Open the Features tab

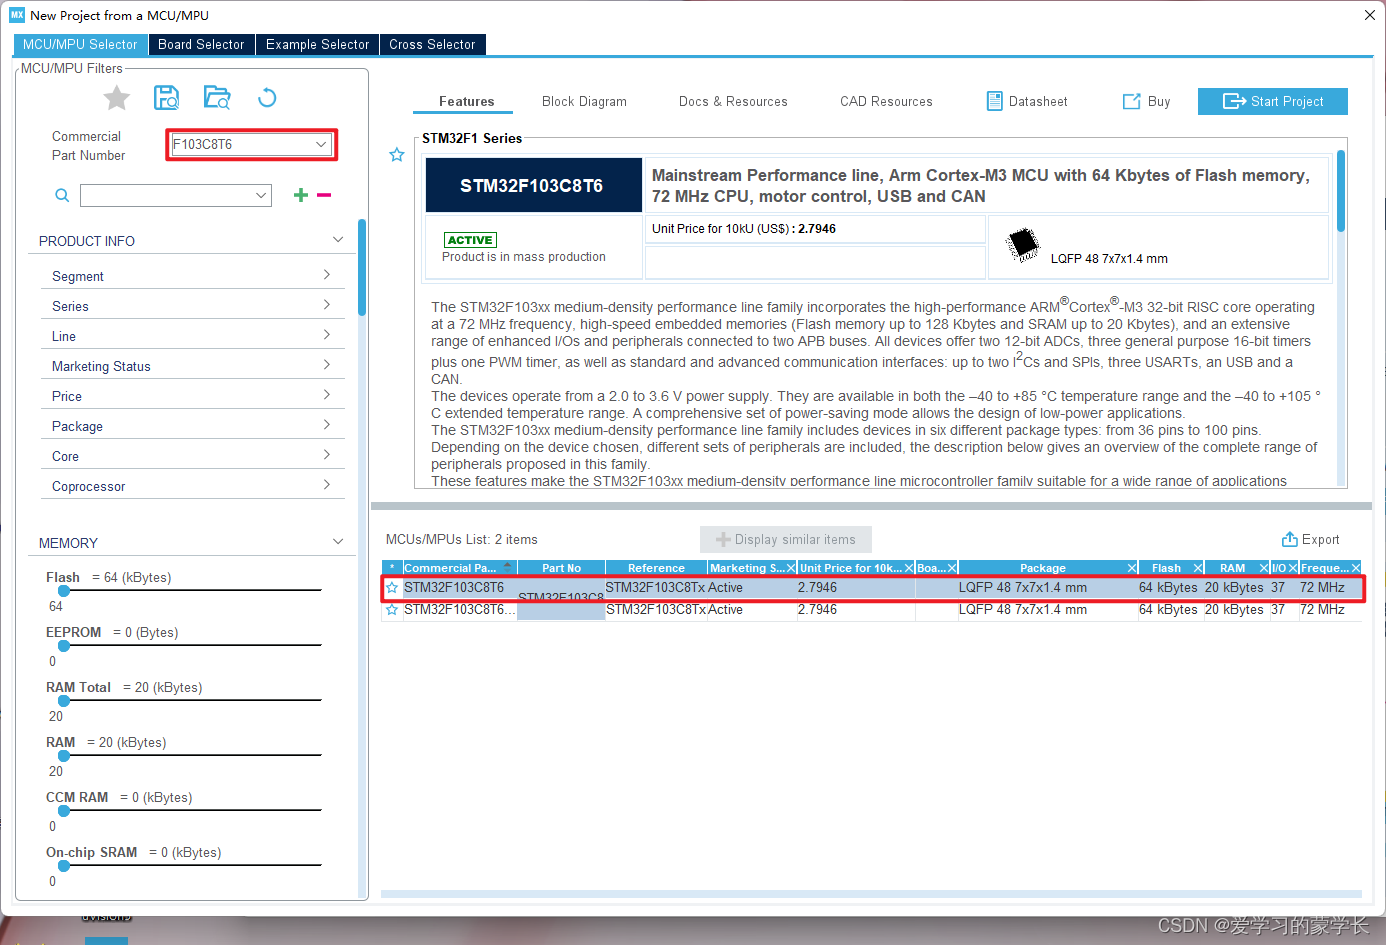[x=466, y=101]
